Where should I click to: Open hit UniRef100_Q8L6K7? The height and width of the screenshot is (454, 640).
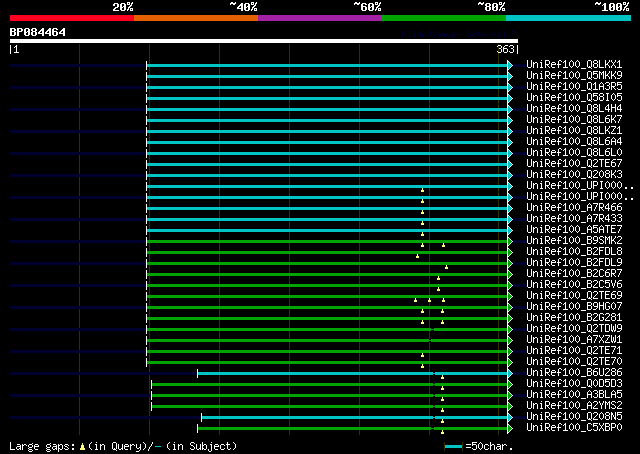(x=574, y=119)
